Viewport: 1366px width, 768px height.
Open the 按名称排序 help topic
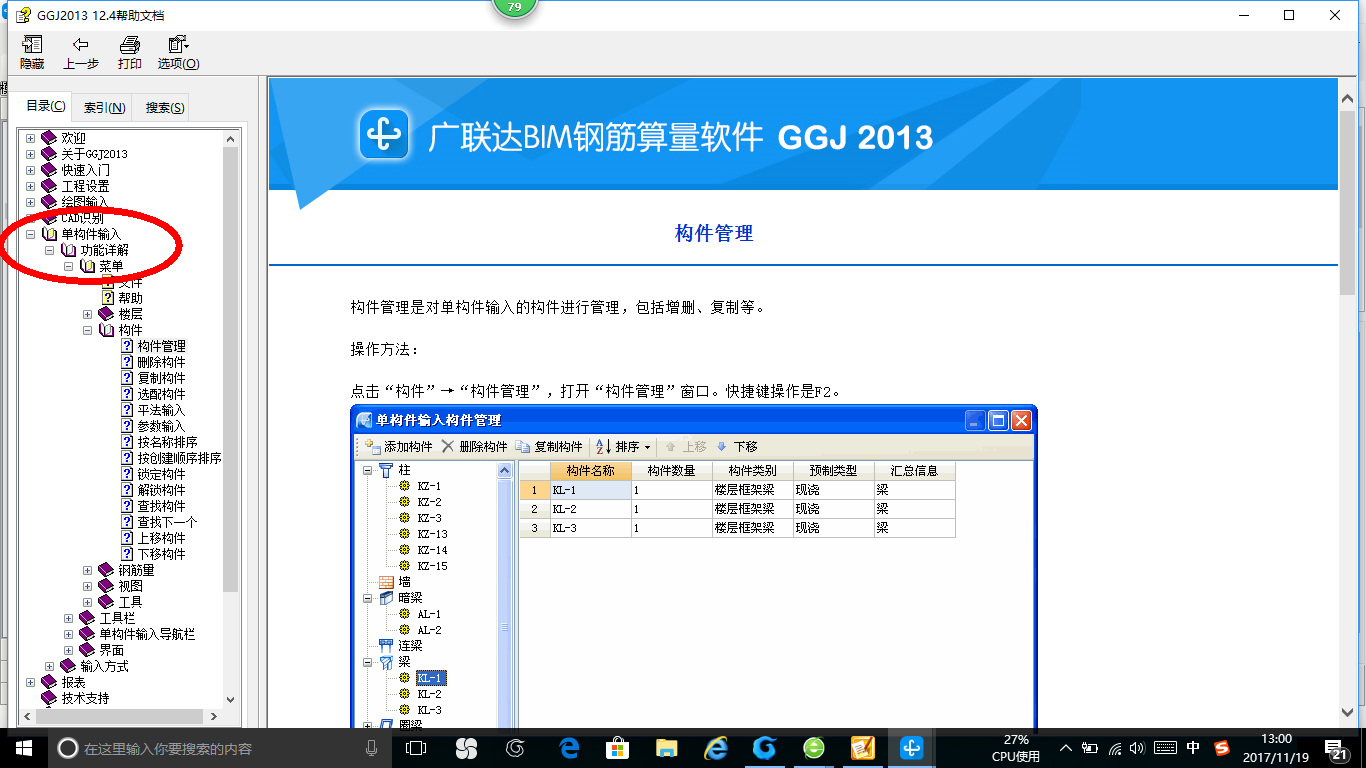coord(167,442)
